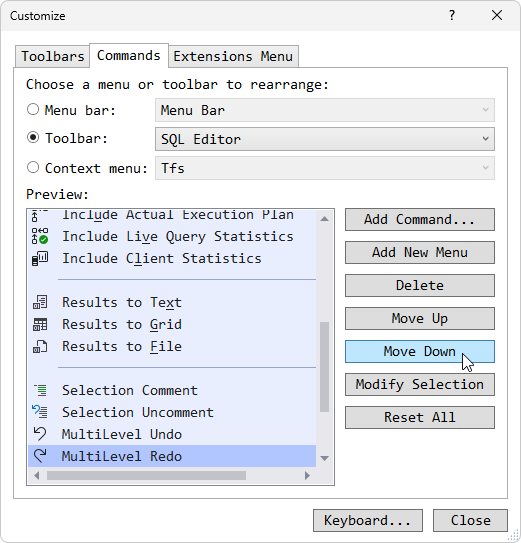This screenshot has width=521, height=543.
Task: Open the Tfs context menu dropdown
Action: click(325, 168)
